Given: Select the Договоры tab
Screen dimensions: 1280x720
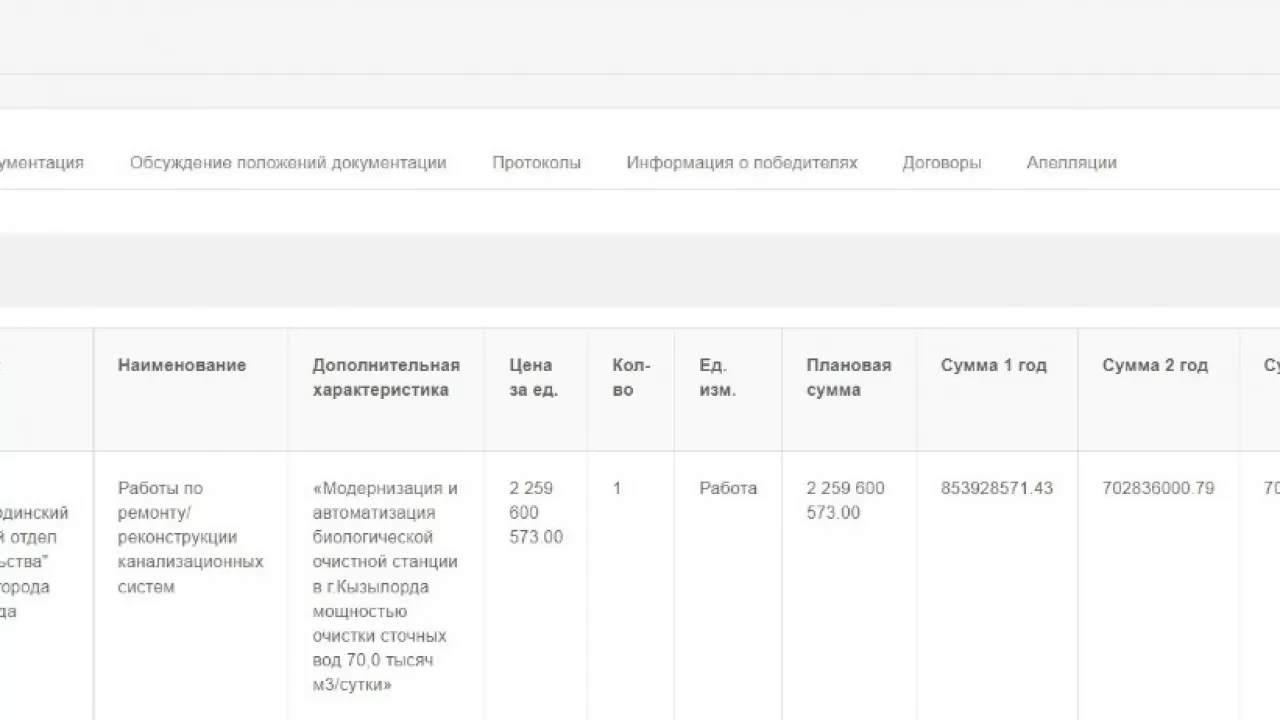Looking at the screenshot, I should click(x=941, y=162).
